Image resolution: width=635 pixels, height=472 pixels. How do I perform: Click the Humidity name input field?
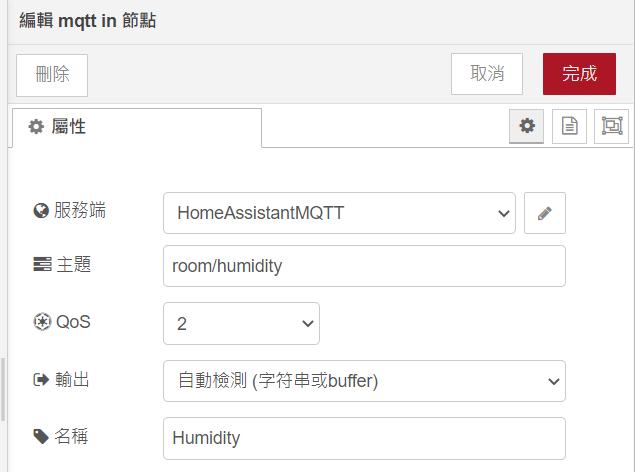364,438
